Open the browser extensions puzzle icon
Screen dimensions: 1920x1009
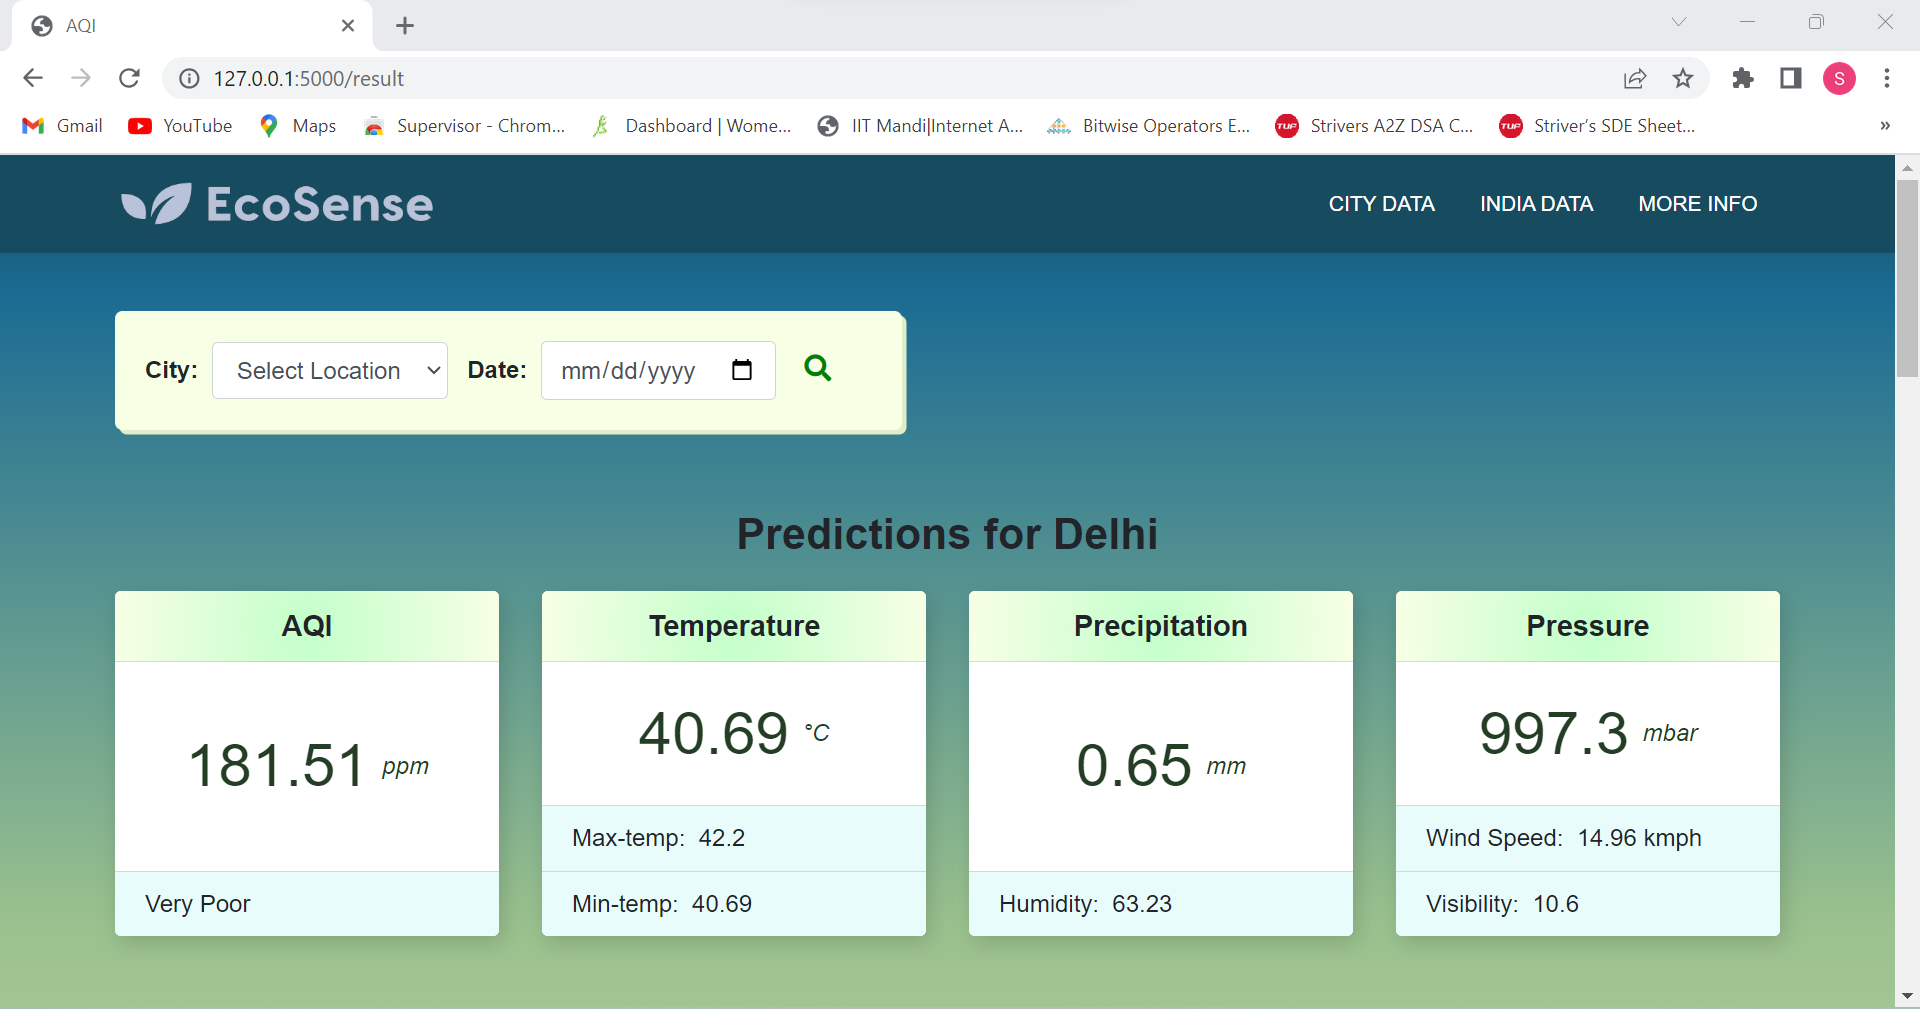pos(1743,78)
